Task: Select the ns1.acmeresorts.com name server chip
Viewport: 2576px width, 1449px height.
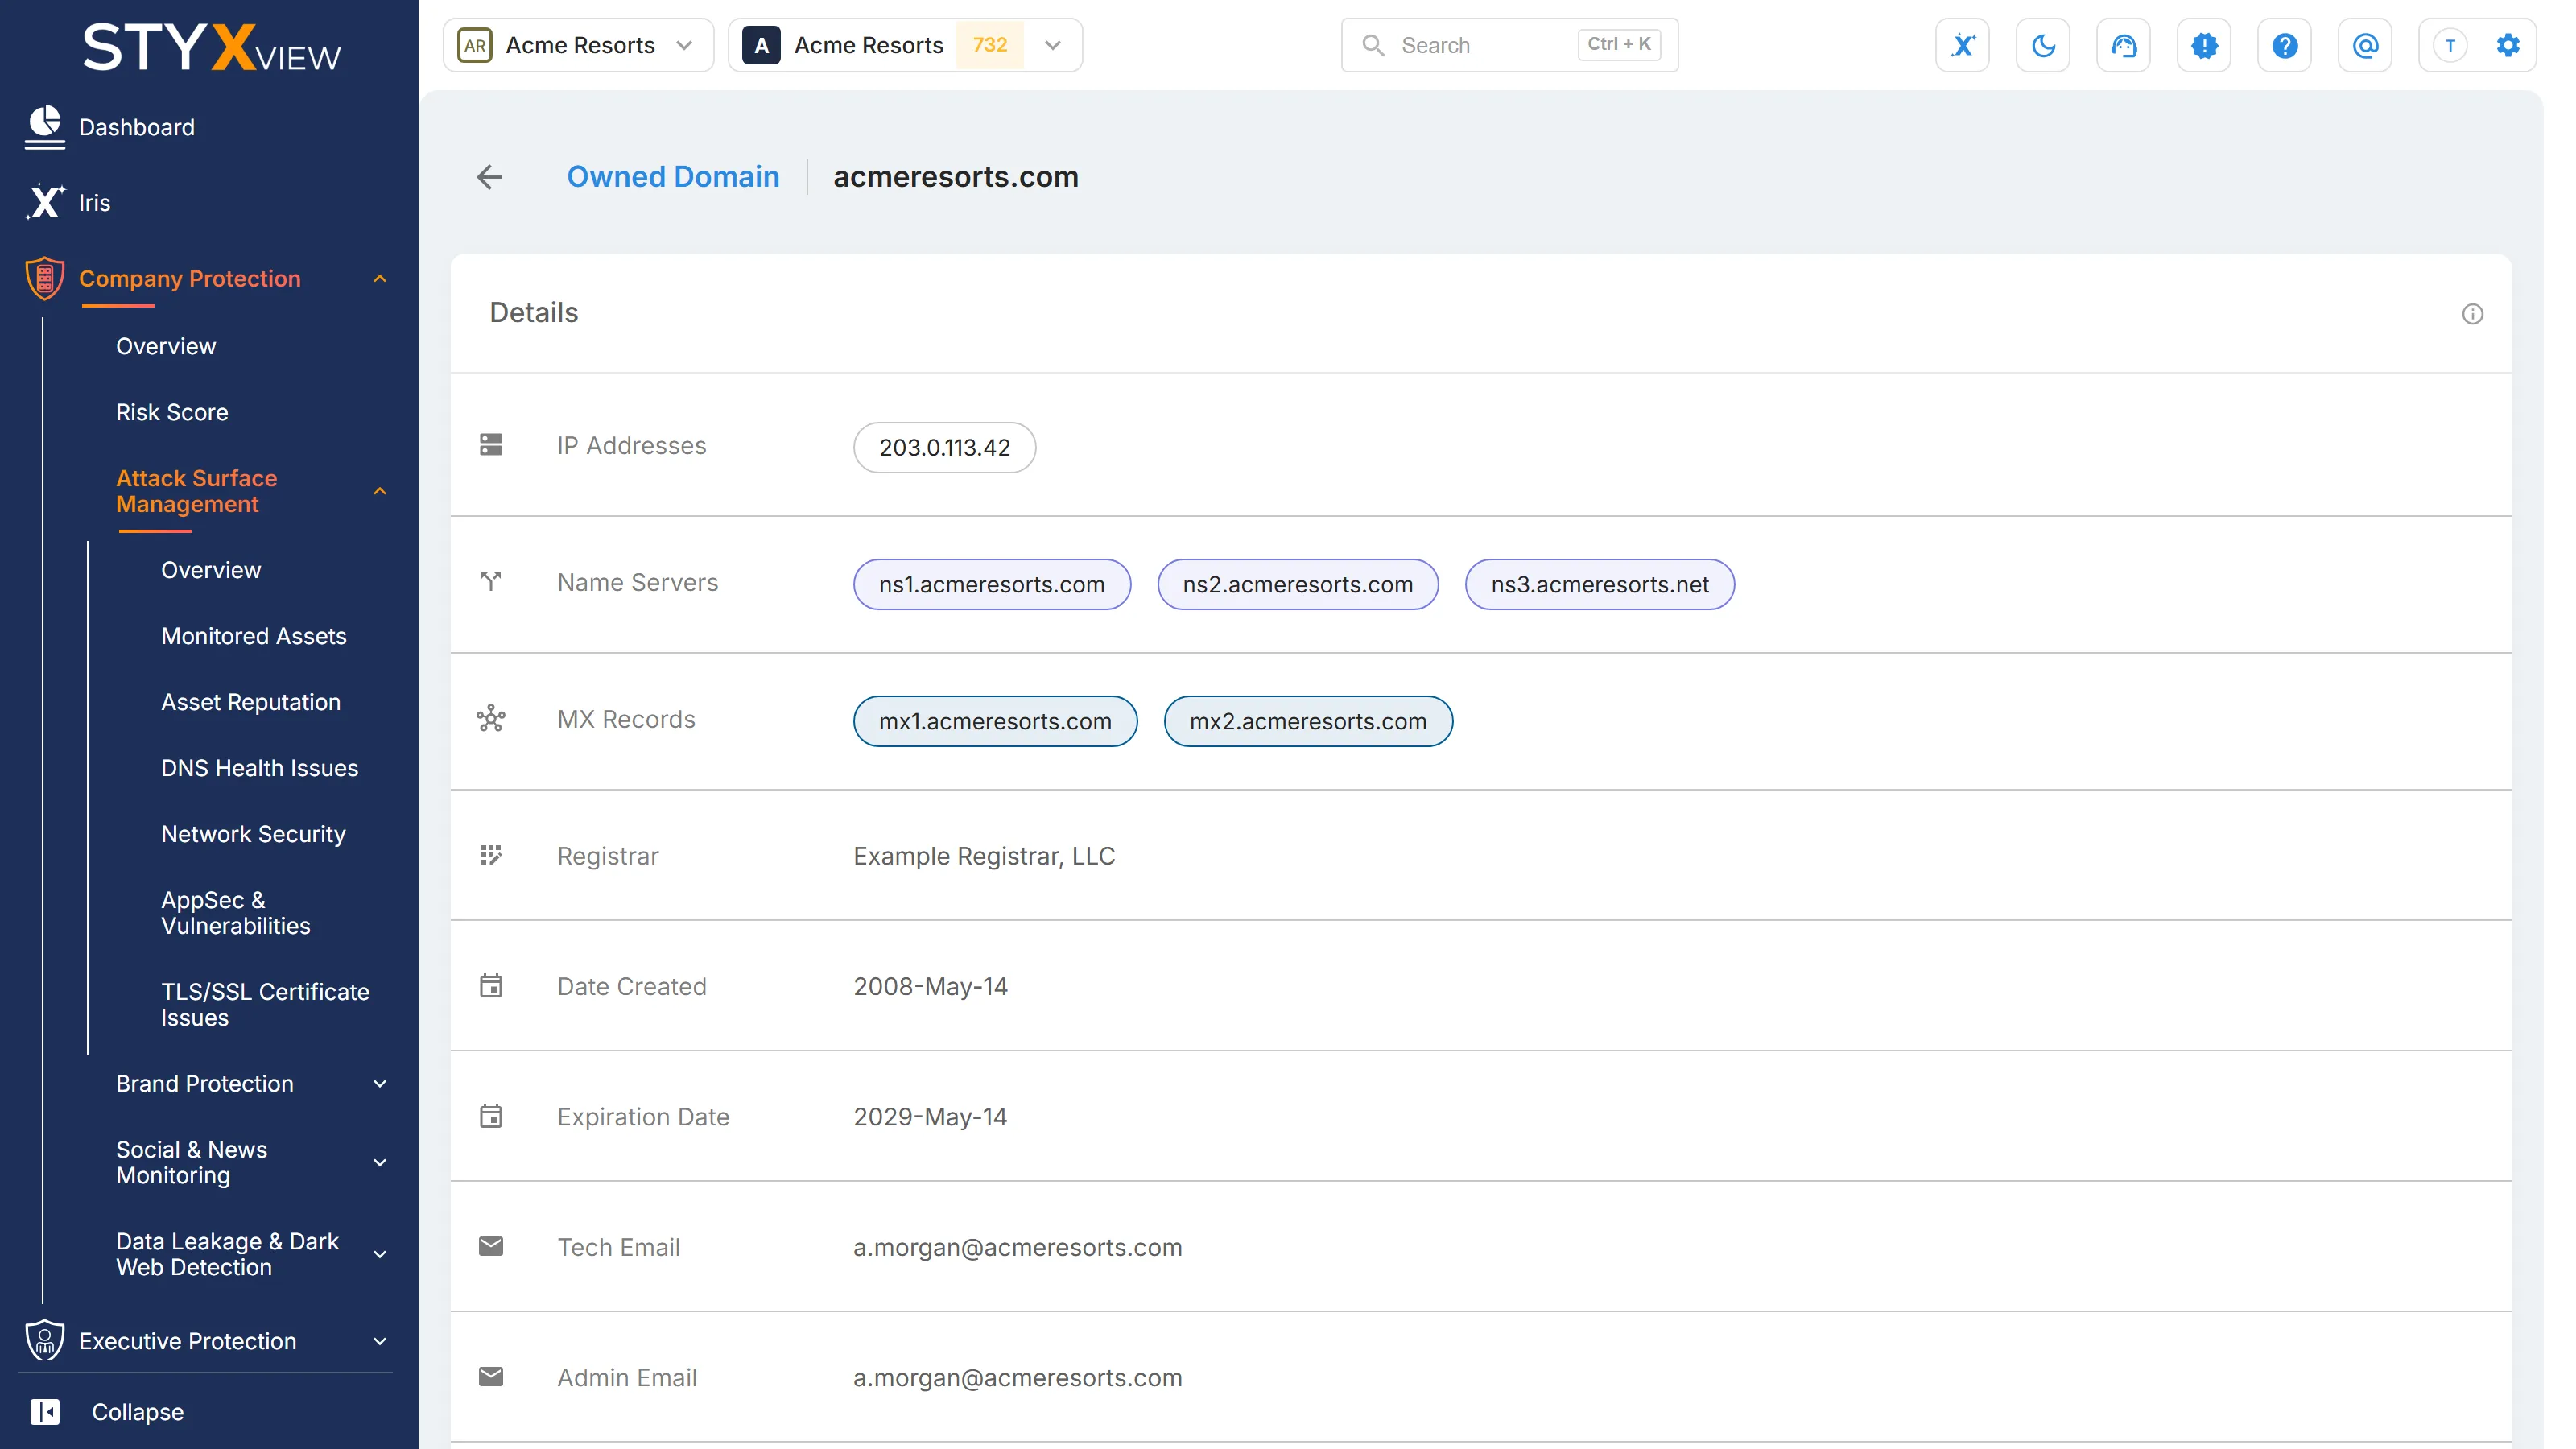Action: tap(991, 584)
